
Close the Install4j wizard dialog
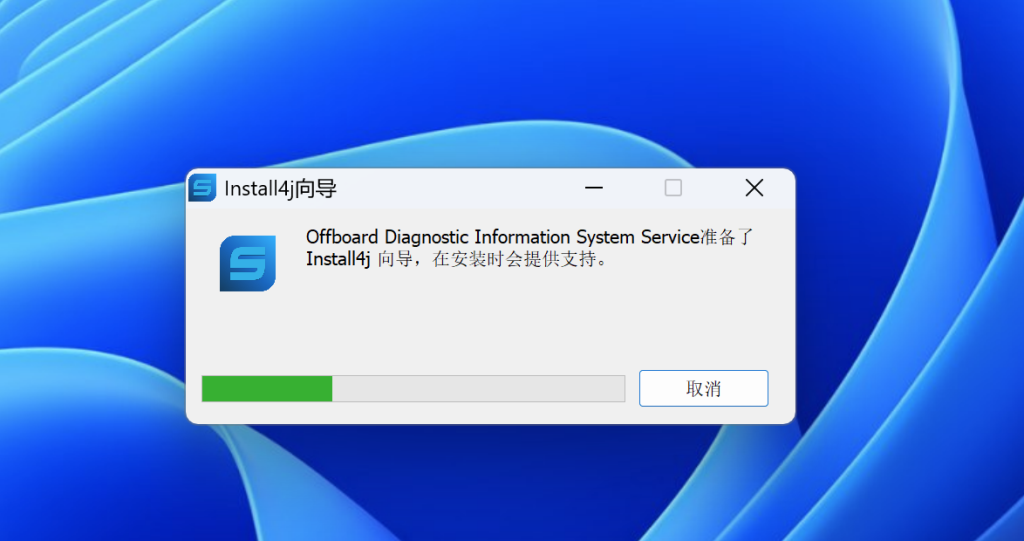[x=754, y=188]
